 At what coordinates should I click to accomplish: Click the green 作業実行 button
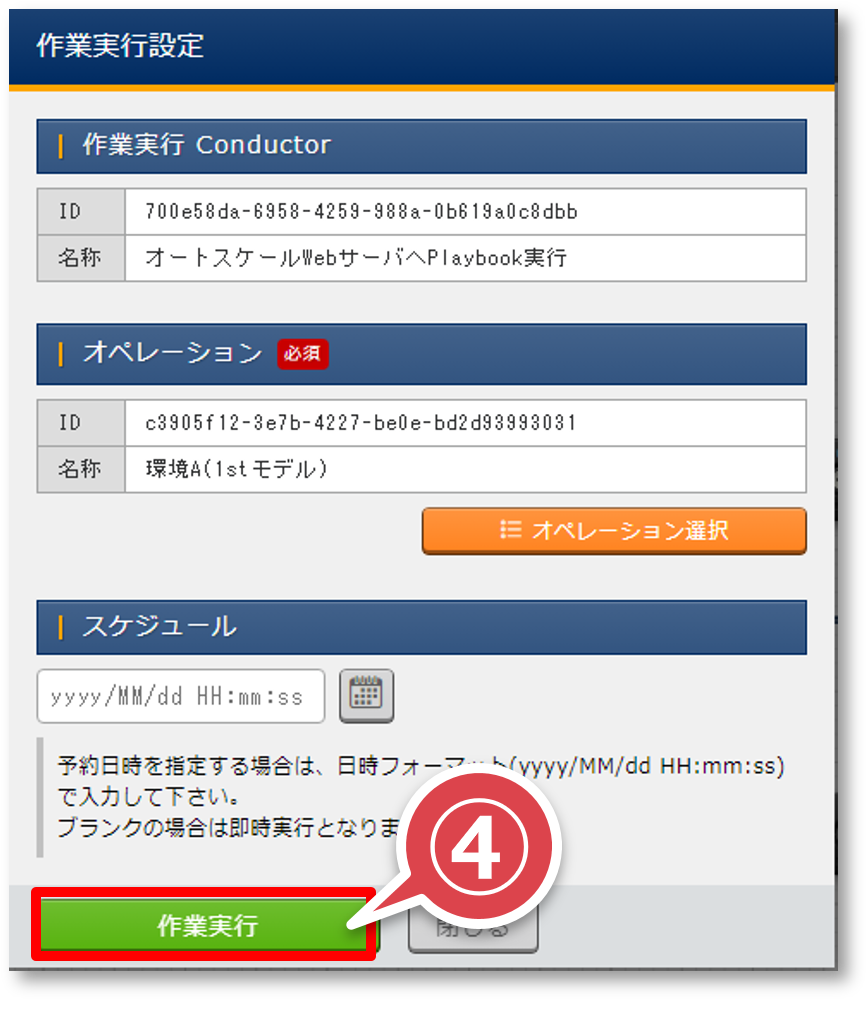(x=207, y=924)
